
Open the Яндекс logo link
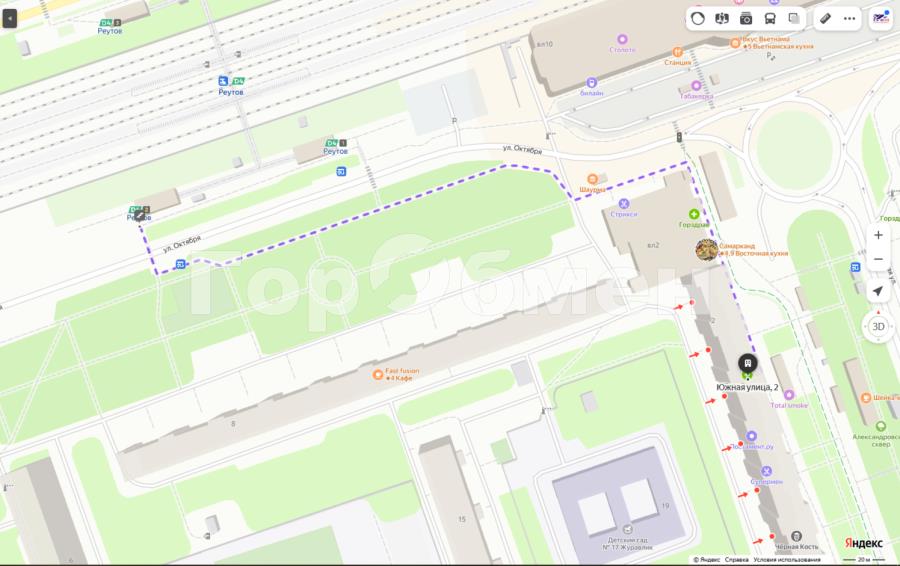click(x=863, y=543)
